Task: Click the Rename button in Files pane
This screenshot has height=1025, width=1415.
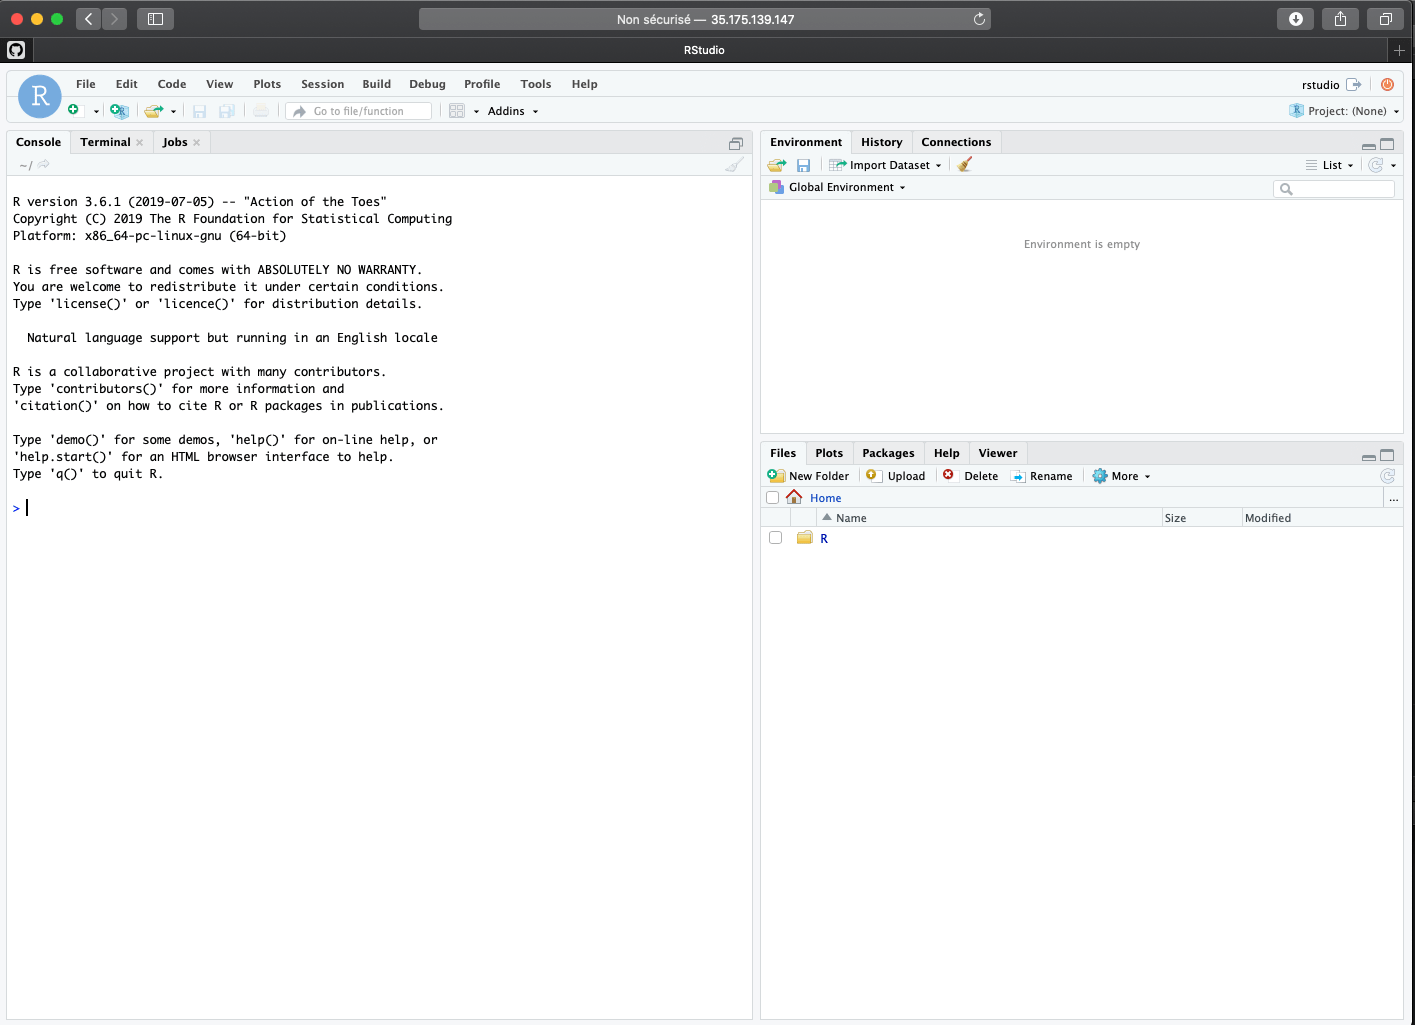Action: pos(1042,476)
